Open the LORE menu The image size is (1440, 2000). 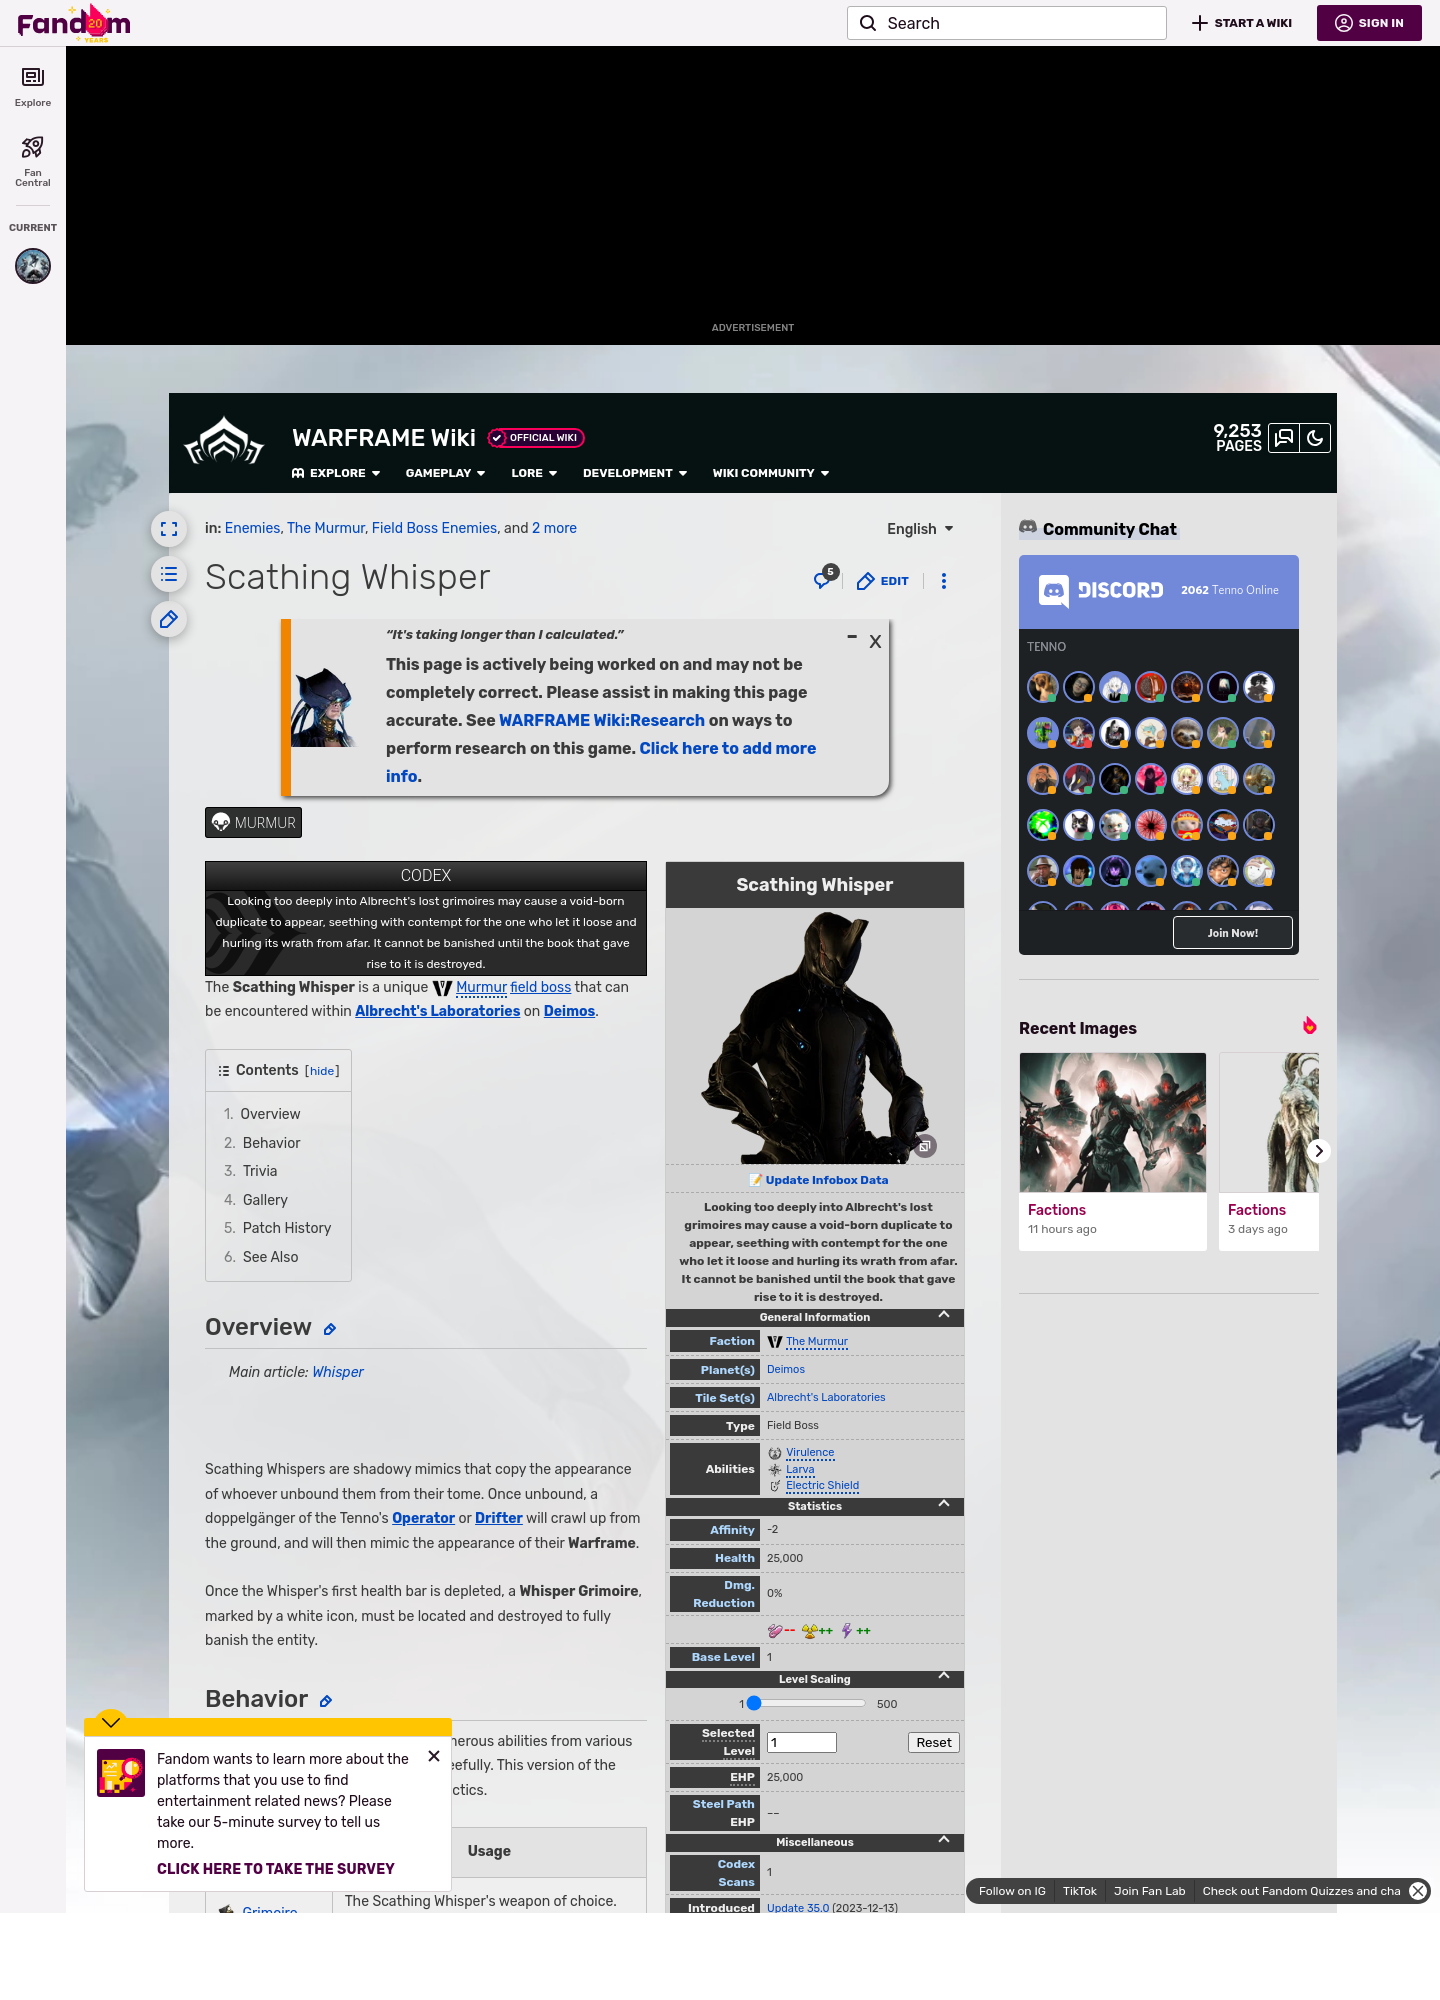pyautogui.click(x=534, y=473)
